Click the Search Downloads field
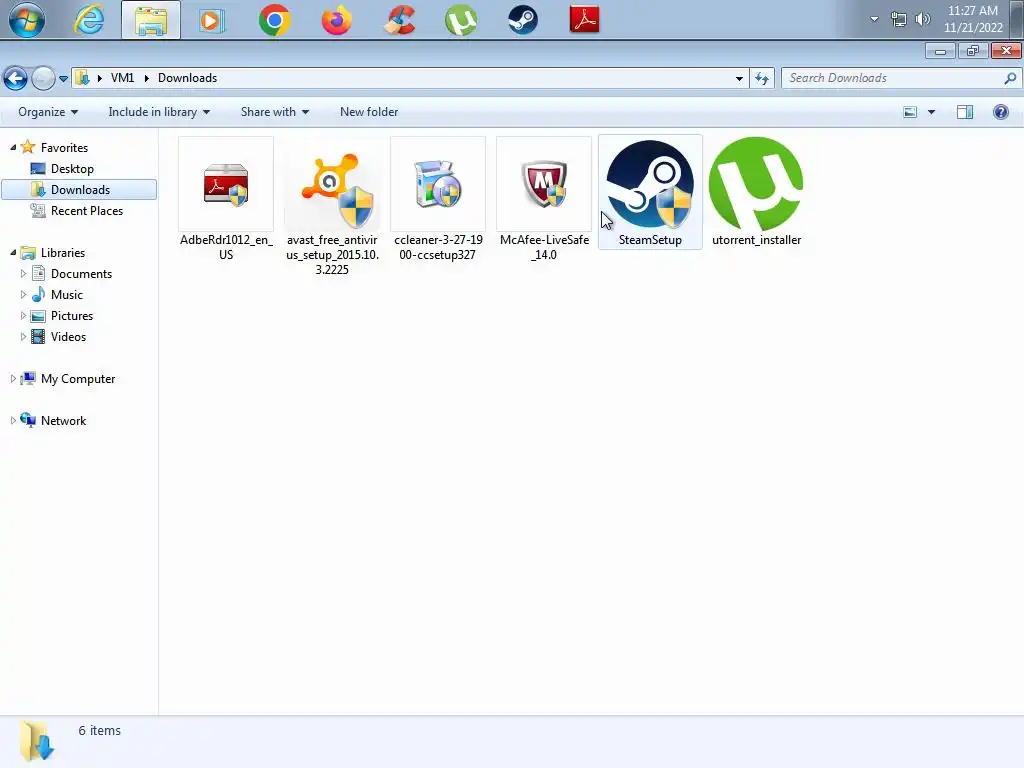Viewport: 1024px width, 768px height. point(900,78)
